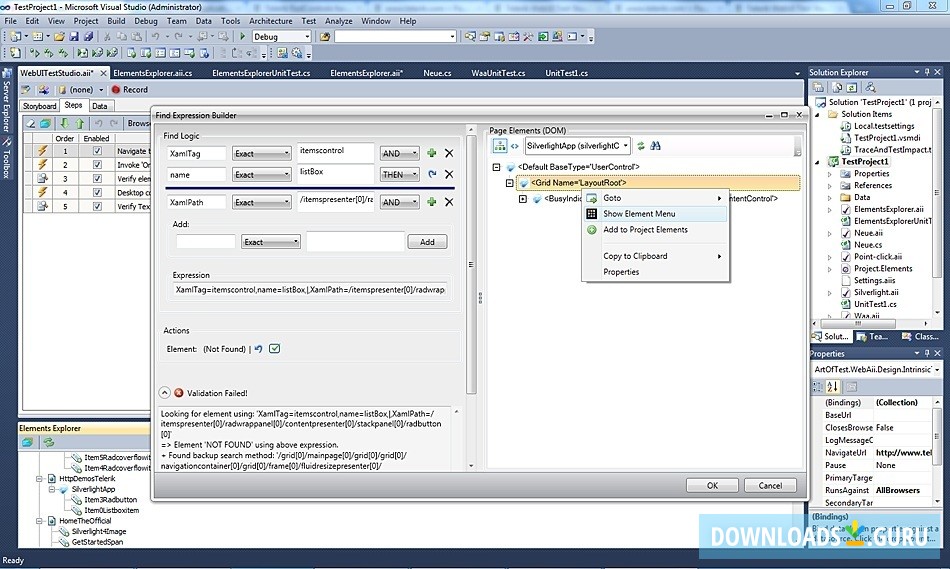Open SilverlightApp frame dropdown

(x=577, y=145)
